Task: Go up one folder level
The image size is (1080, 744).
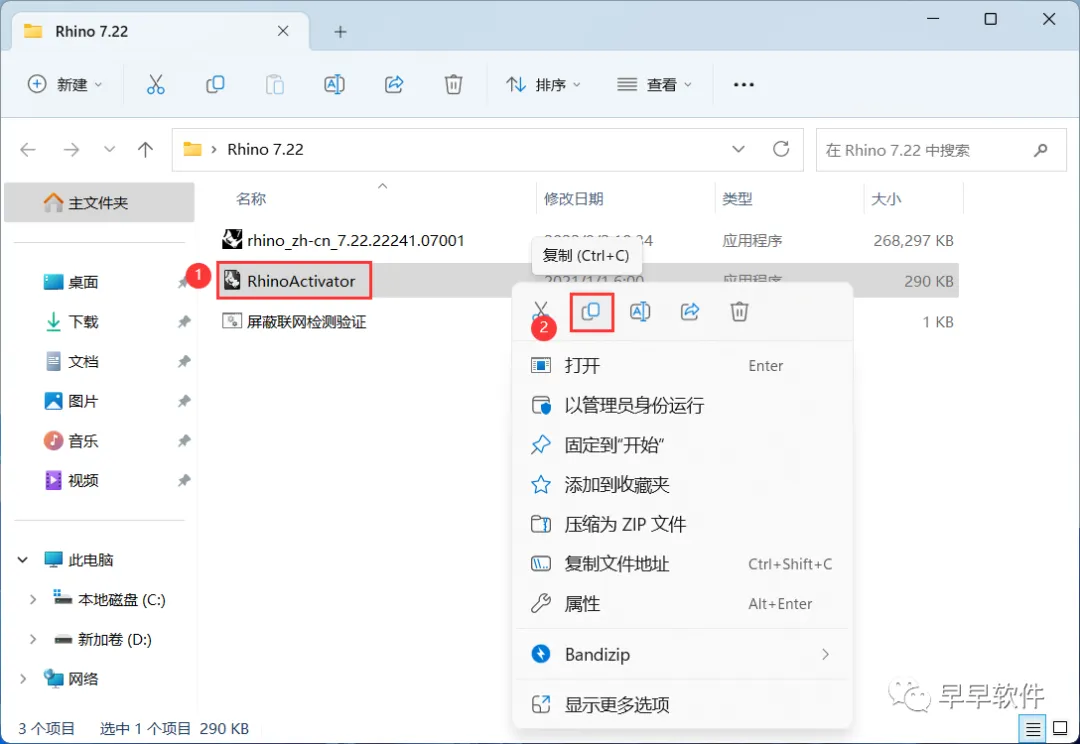Action: 145,149
